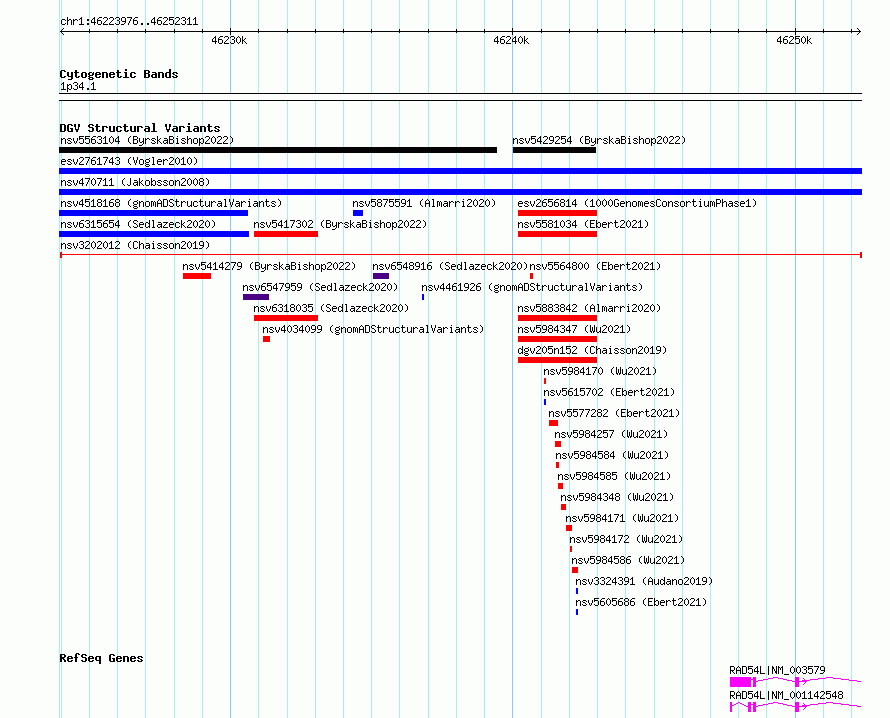The height and width of the screenshot is (718, 890).
Task: Open nsv5984584 (Wu2021) label
Action: 612,455
